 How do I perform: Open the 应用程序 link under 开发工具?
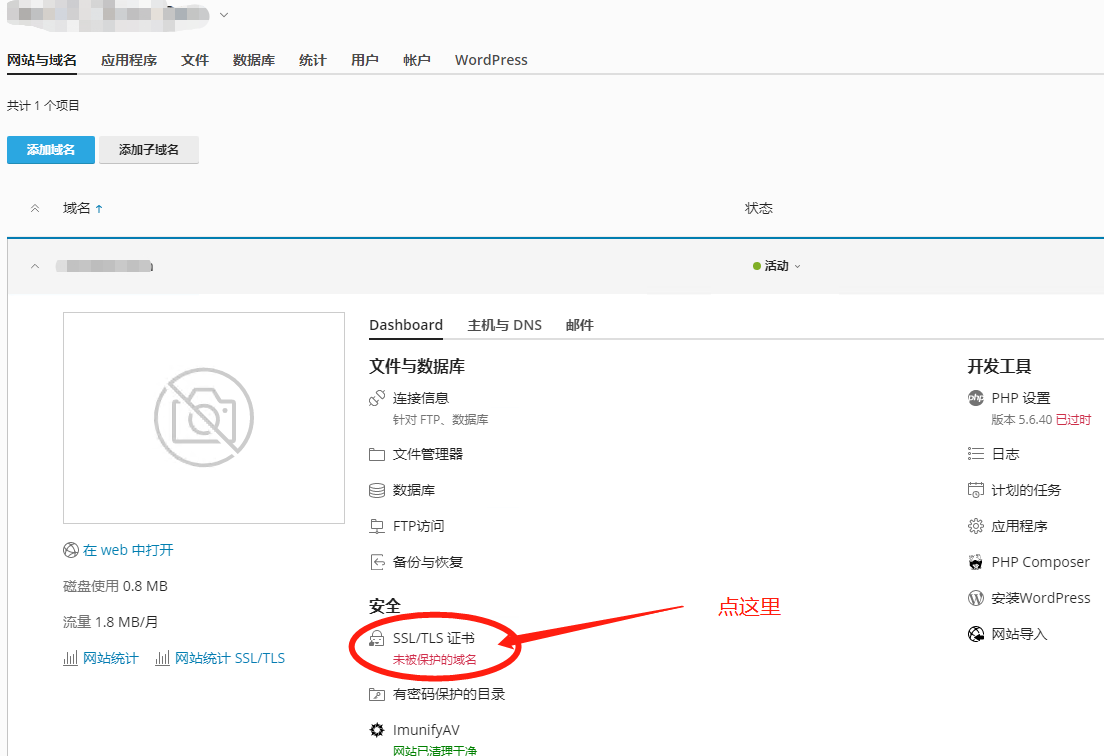pos(1020,526)
